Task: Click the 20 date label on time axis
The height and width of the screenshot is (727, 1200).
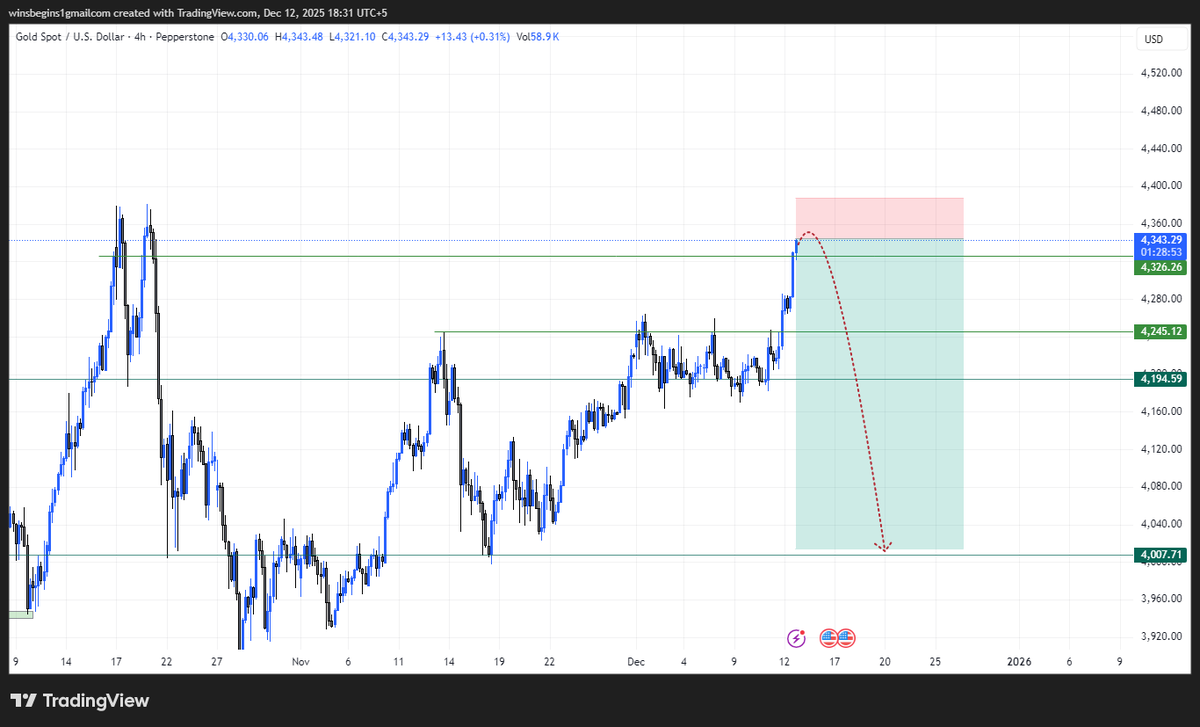Action: pos(885,662)
